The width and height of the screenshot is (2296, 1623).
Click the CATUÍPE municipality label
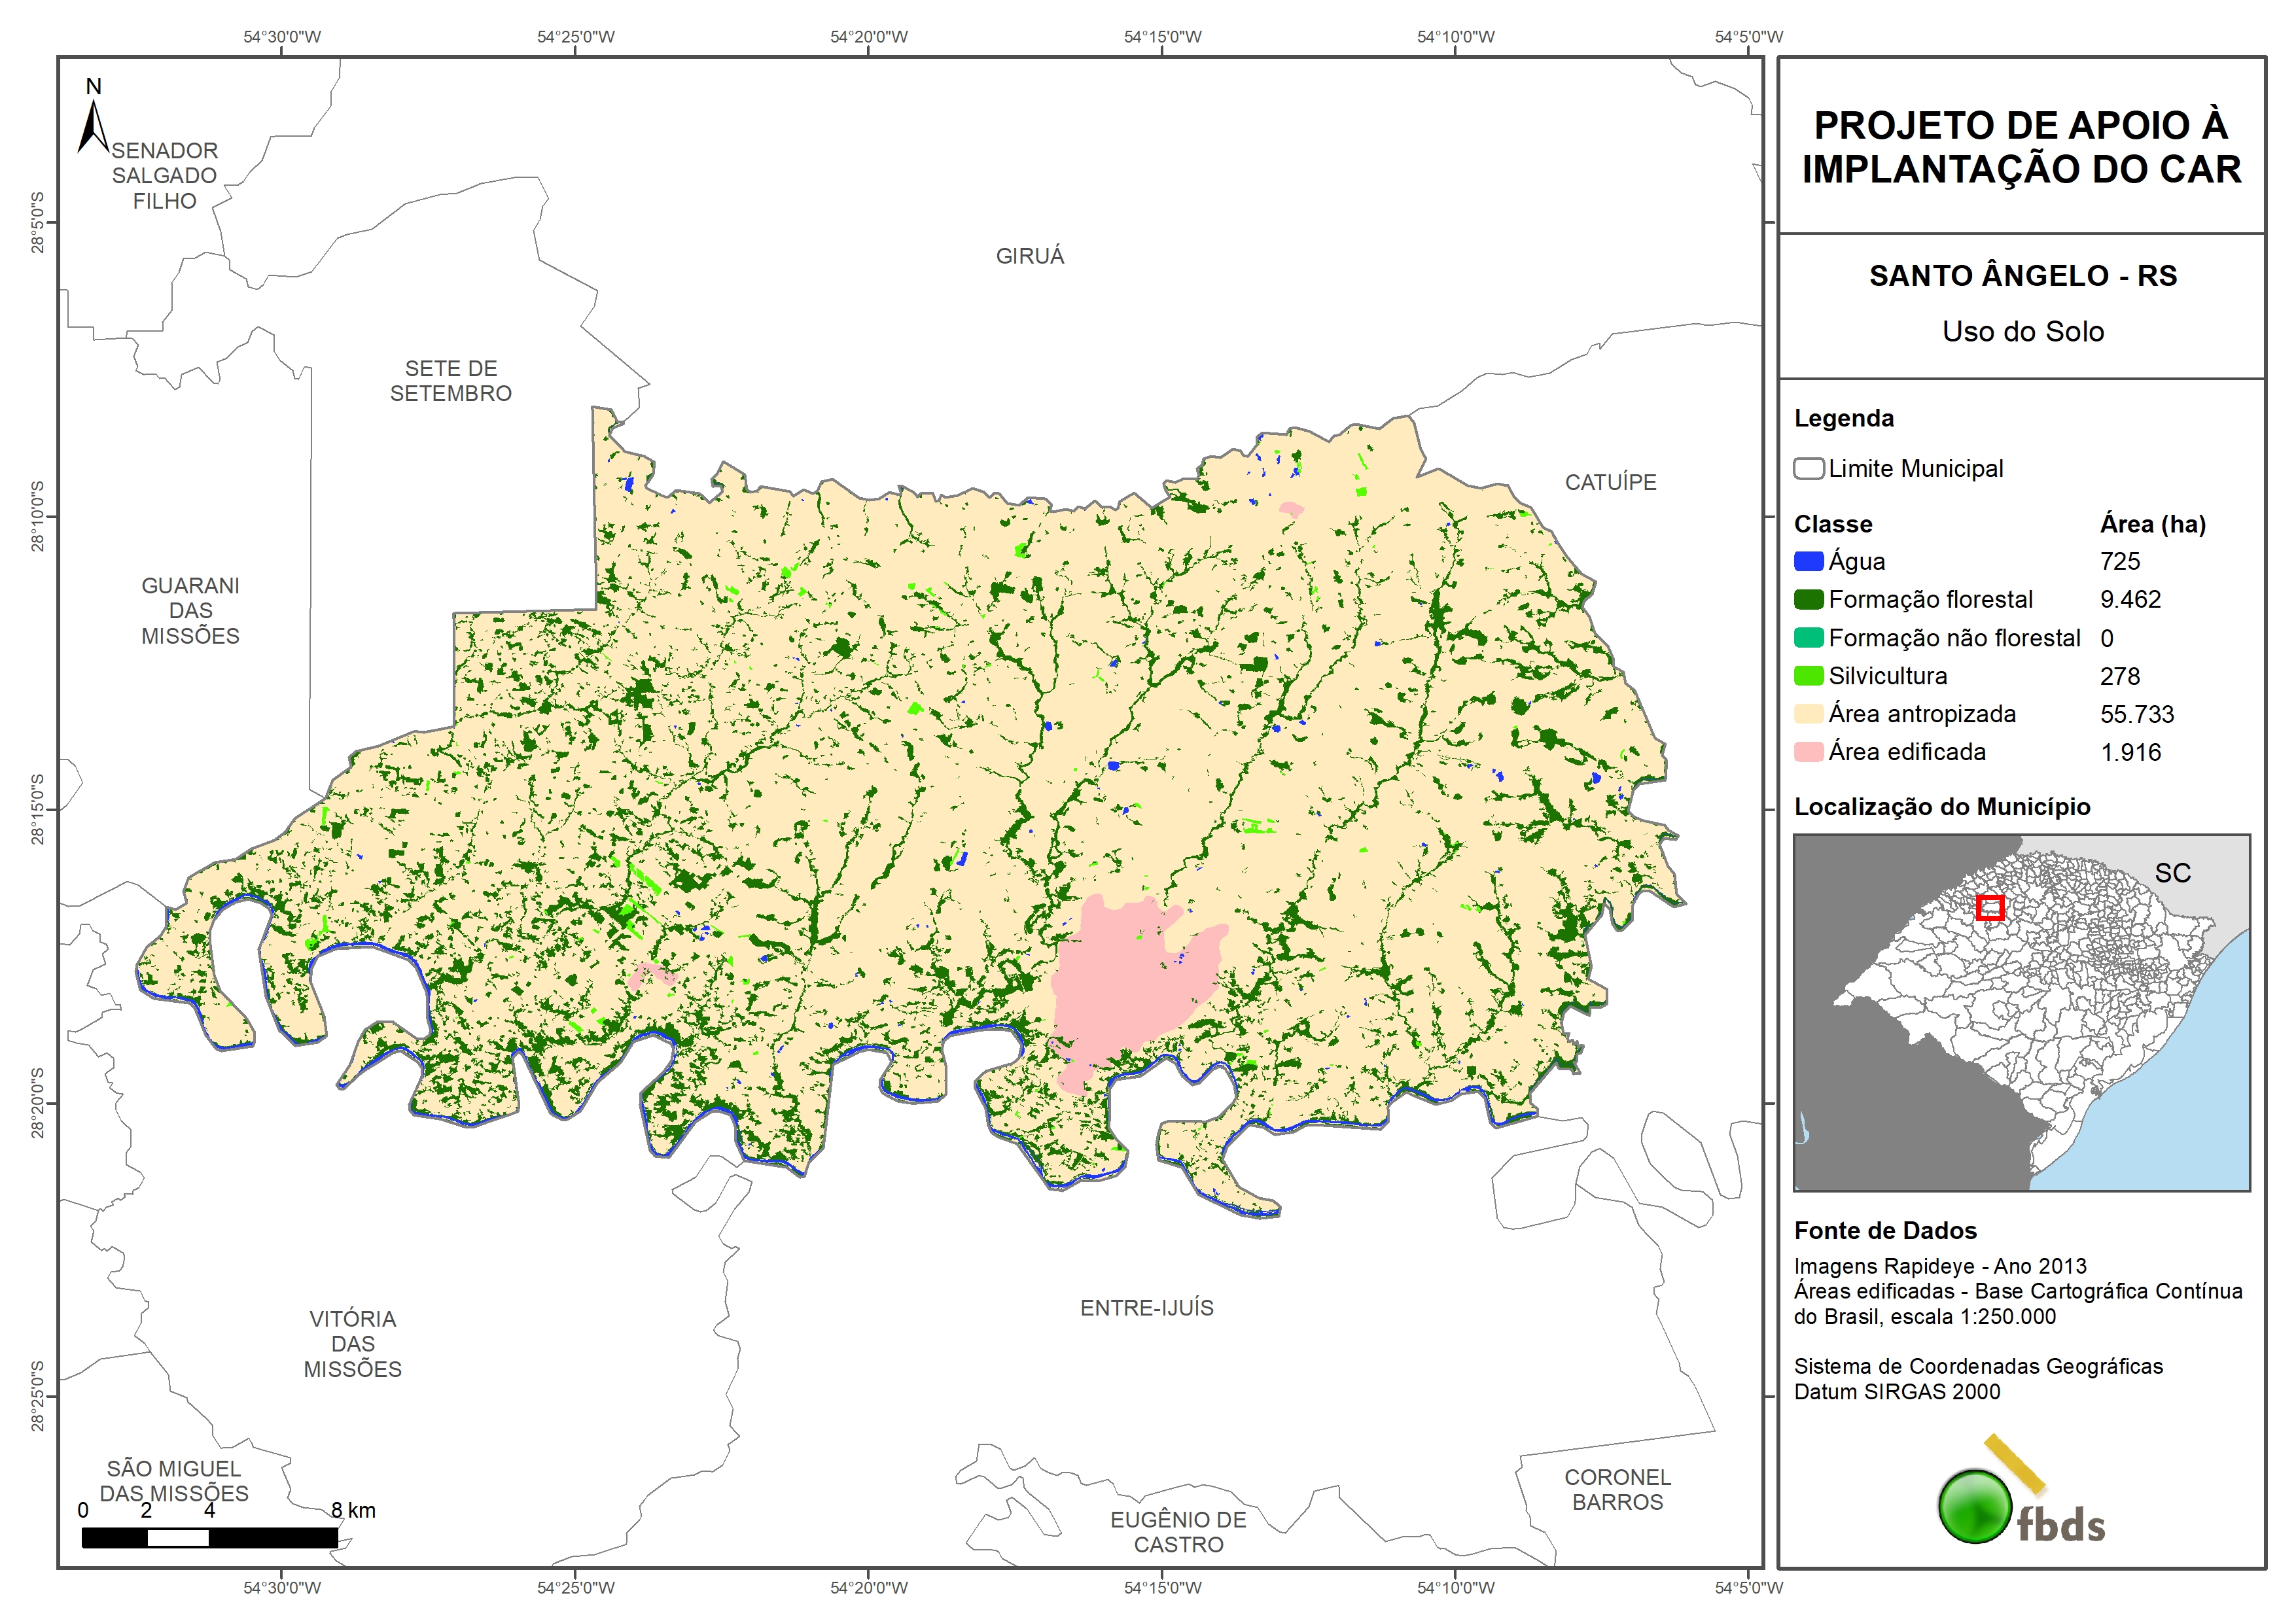pyautogui.click(x=1610, y=482)
